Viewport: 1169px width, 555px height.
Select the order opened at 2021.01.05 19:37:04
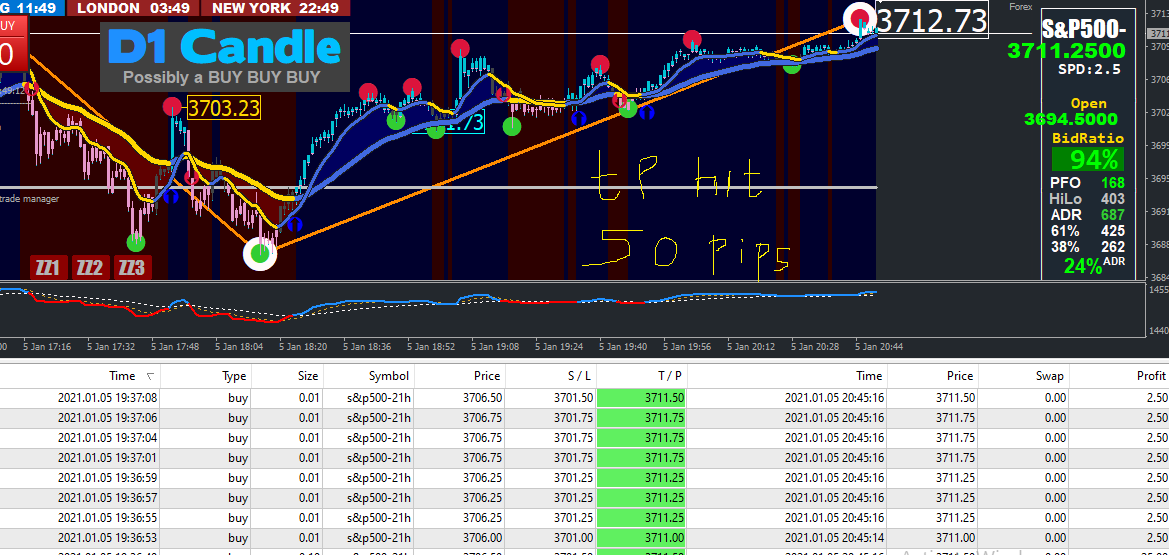(x=584, y=438)
